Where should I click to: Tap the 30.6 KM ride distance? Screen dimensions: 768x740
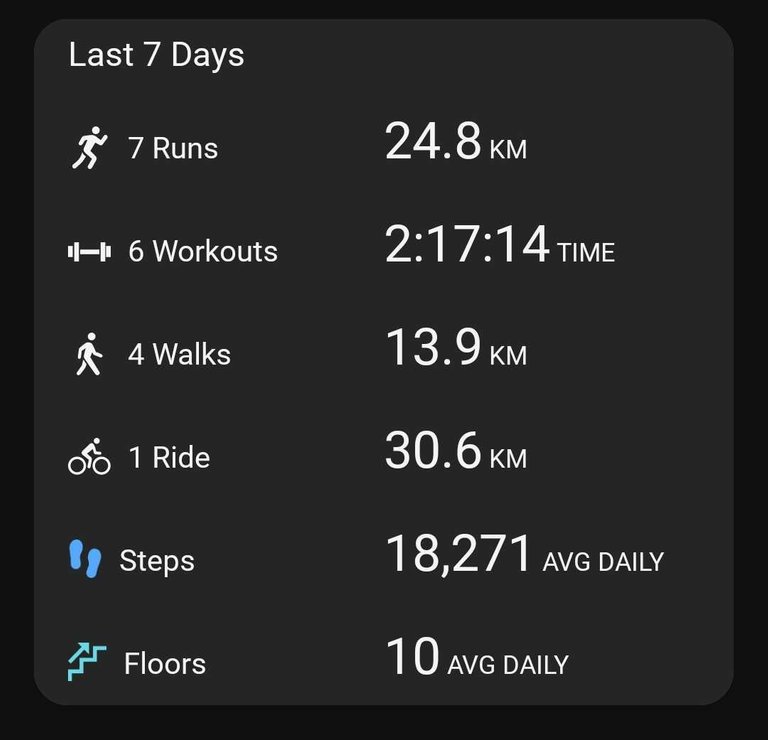click(x=456, y=451)
